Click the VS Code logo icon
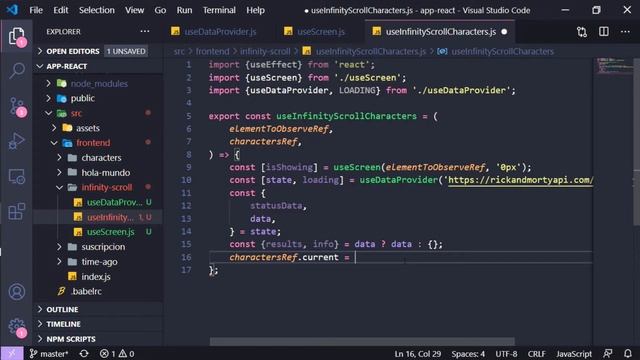This screenshot has height=360, width=640. click(12, 10)
